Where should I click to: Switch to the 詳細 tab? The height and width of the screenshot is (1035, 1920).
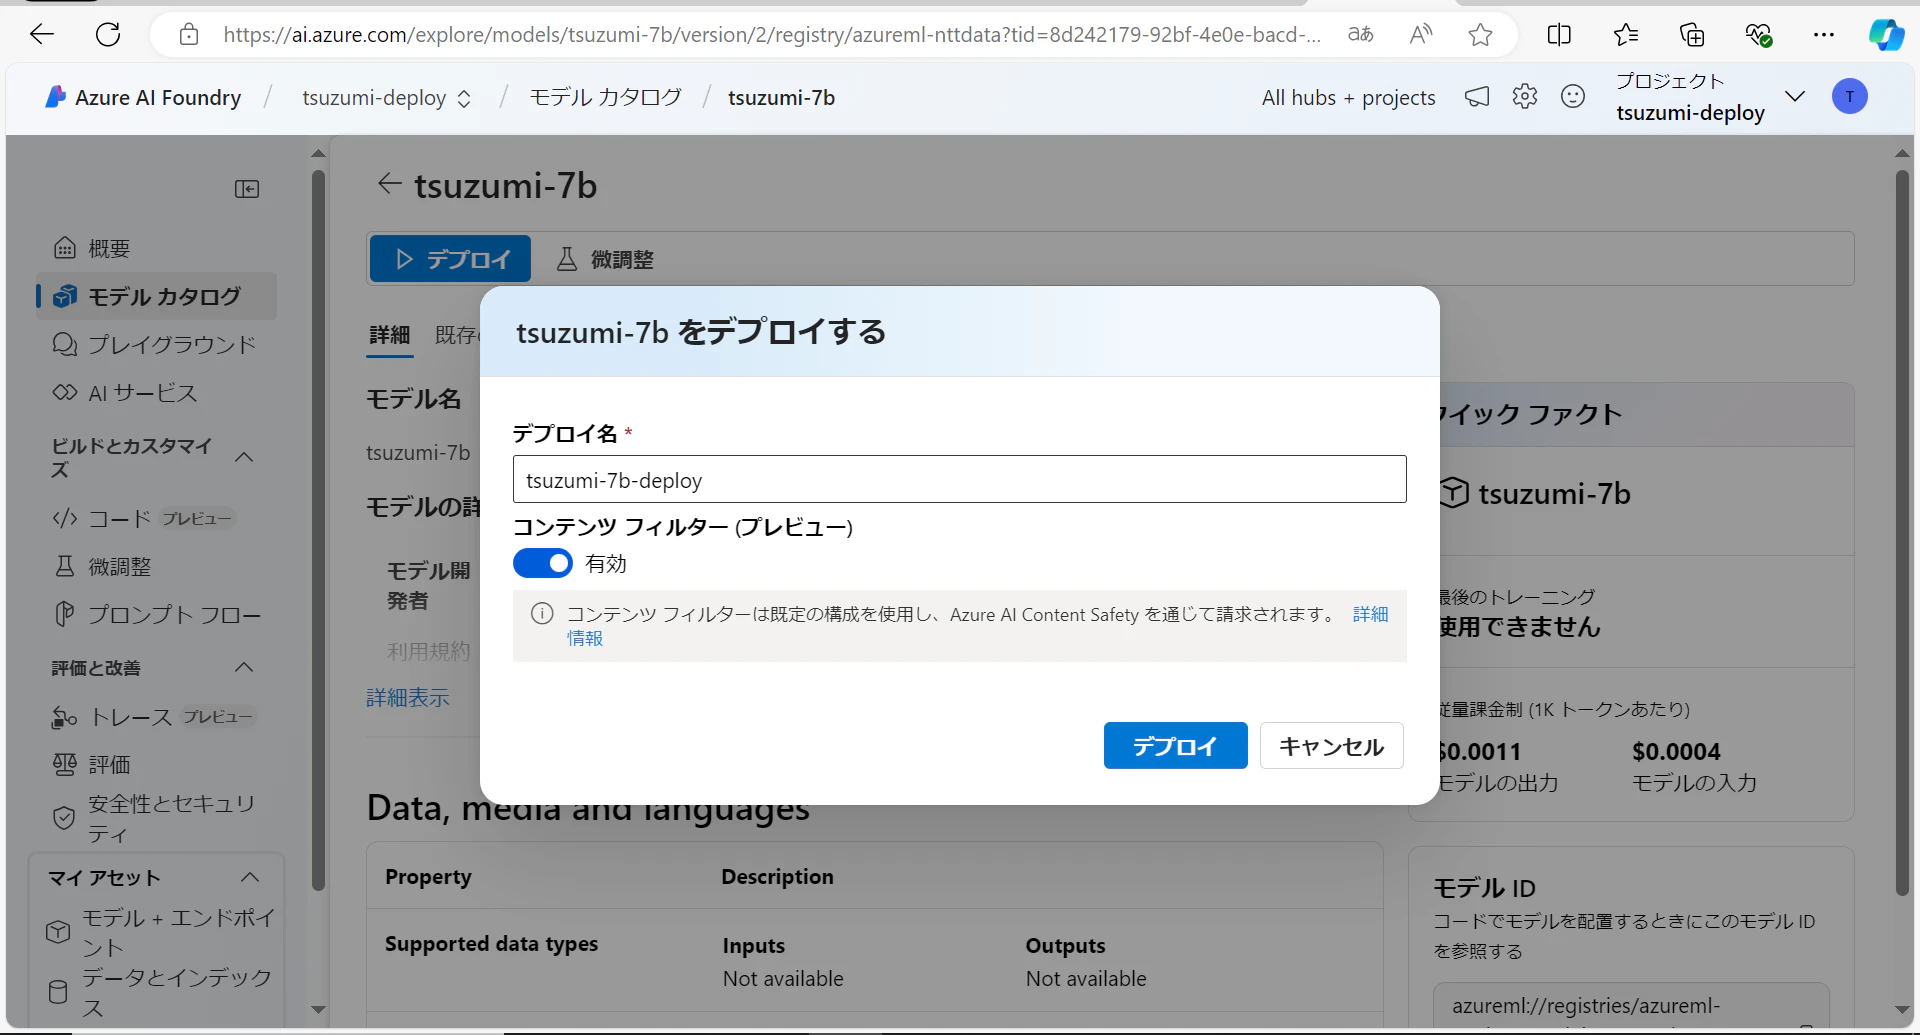coord(389,336)
